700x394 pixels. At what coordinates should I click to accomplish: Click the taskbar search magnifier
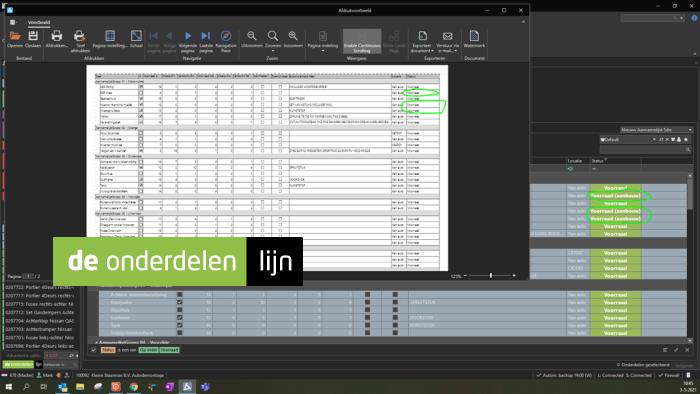point(26,387)
